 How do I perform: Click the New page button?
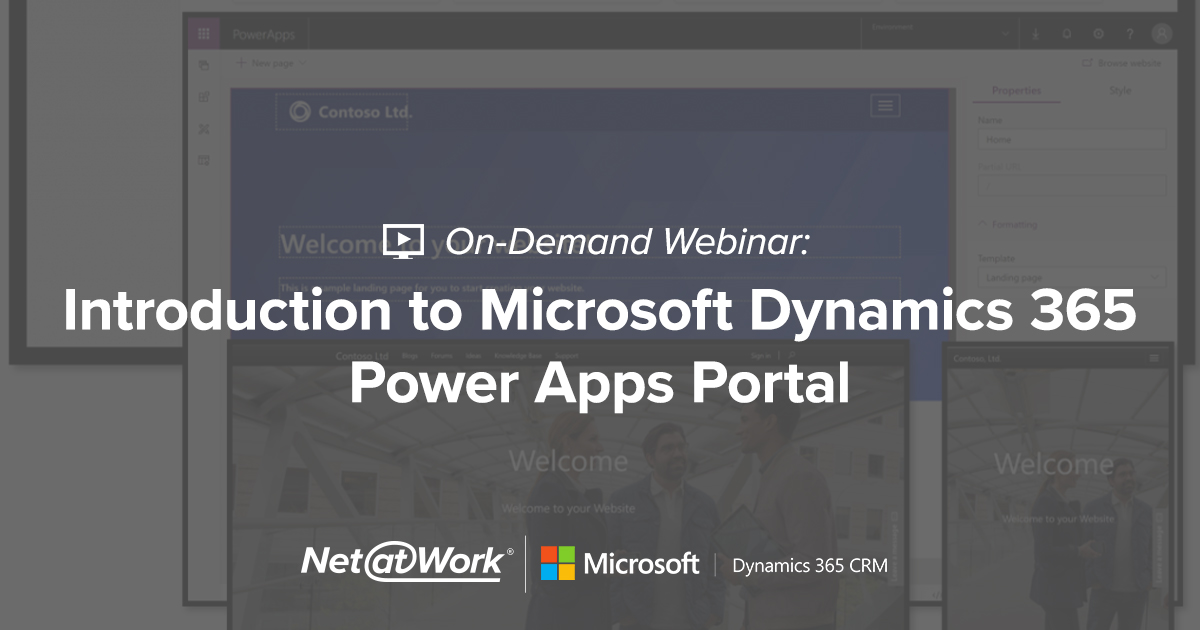[x=268, y=63]
